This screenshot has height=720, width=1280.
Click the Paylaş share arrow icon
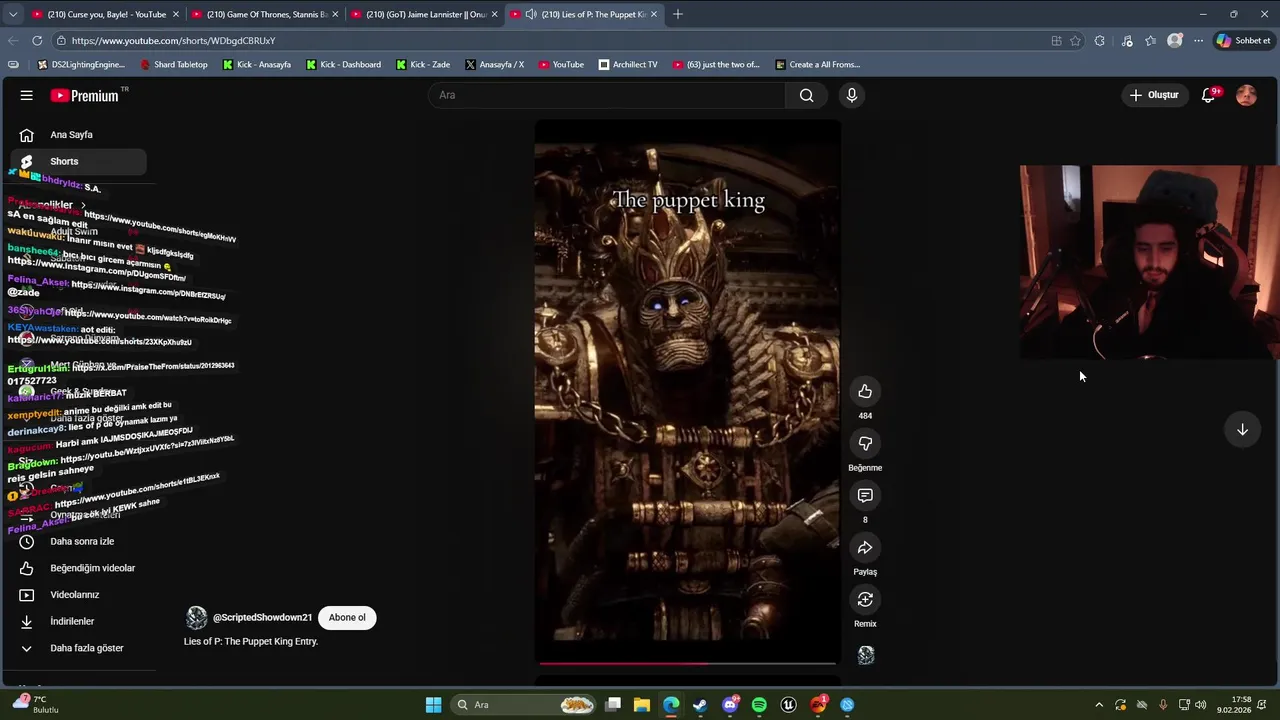[x=865, y=547]
